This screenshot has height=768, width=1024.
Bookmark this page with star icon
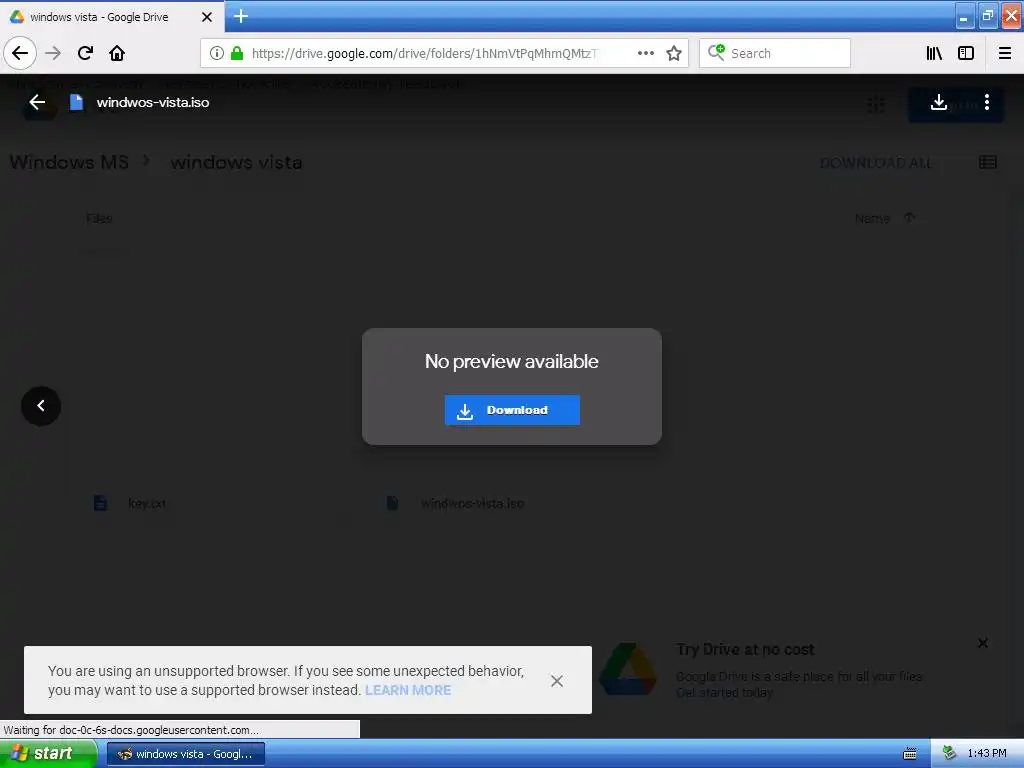point(674,53)
